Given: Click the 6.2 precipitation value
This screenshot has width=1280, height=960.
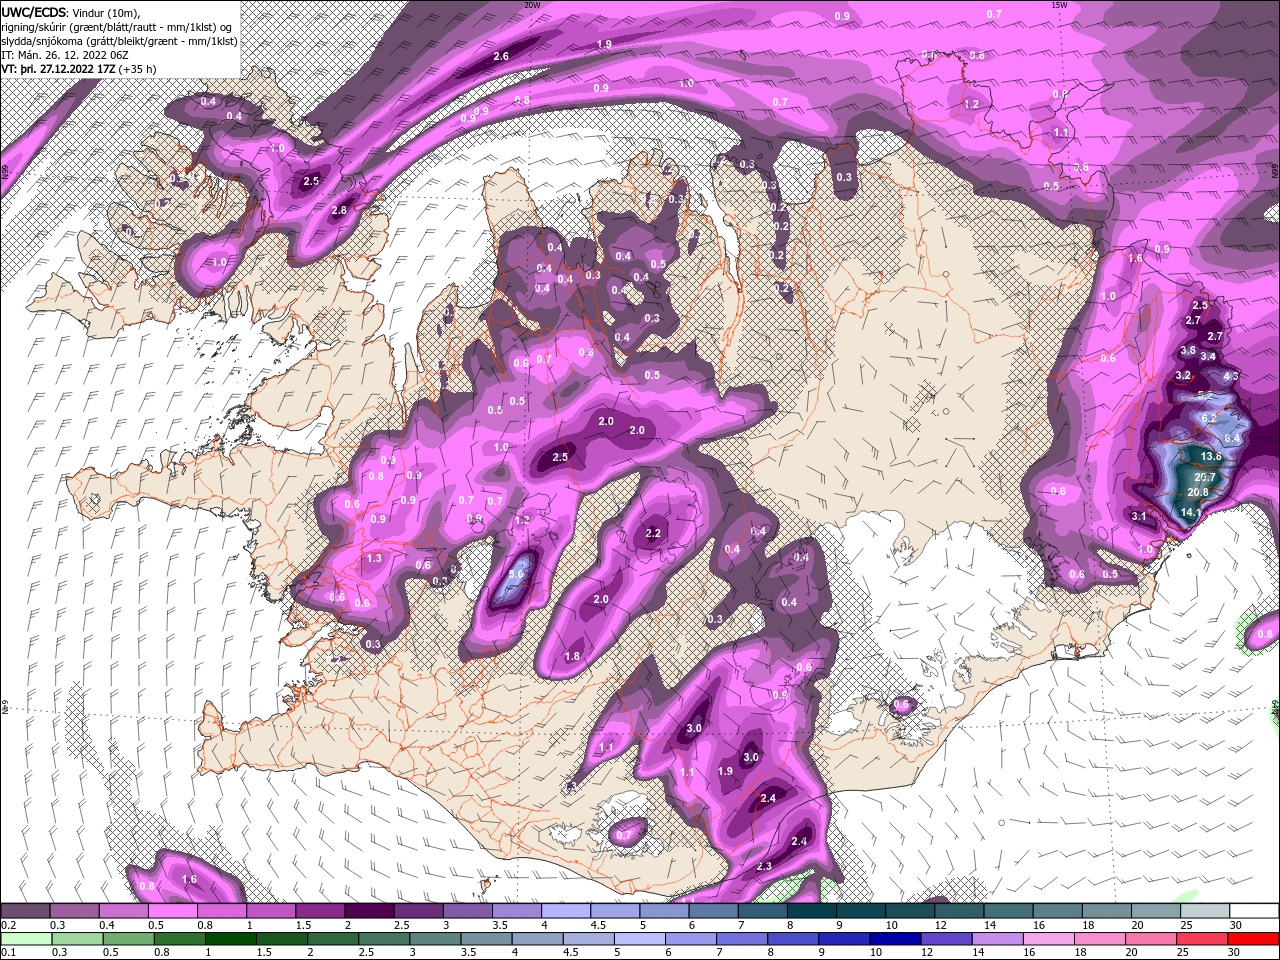Looking at the screenshot, I should 1208,418.
